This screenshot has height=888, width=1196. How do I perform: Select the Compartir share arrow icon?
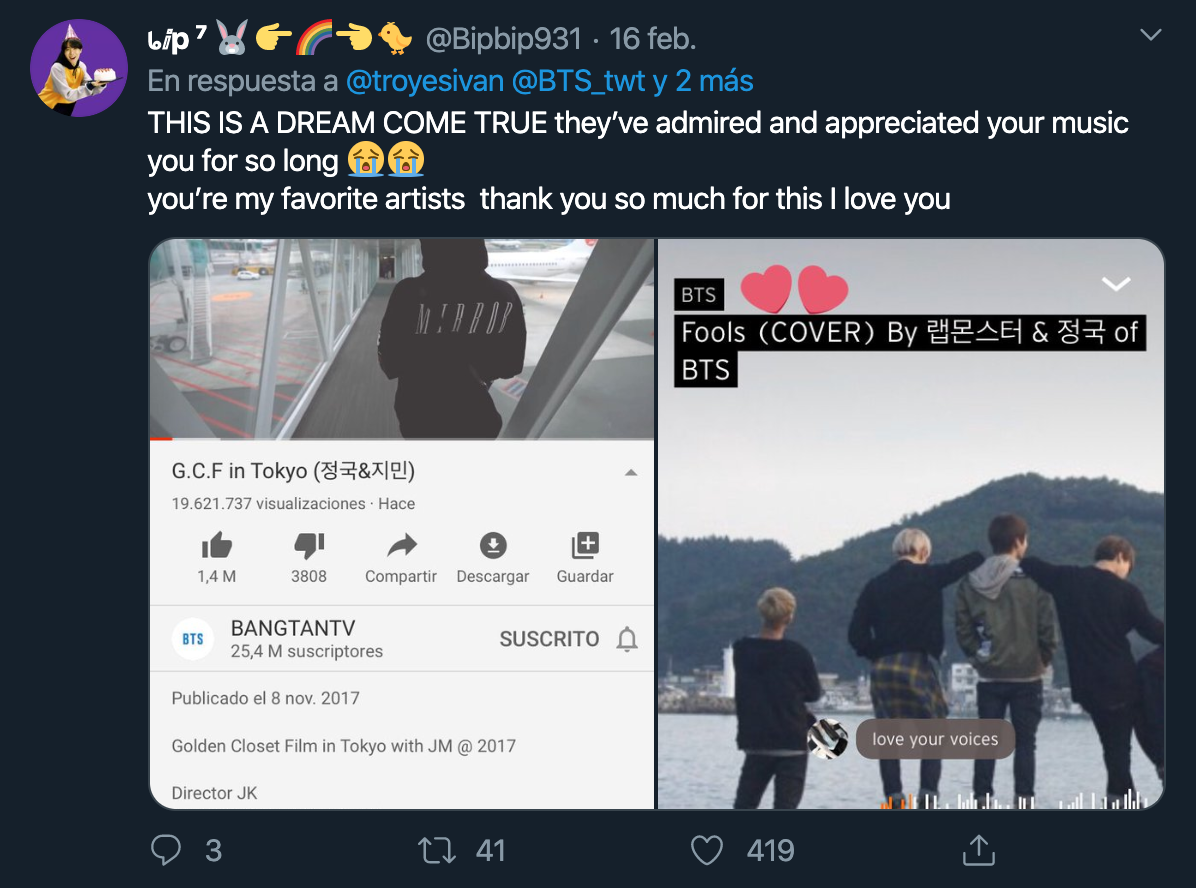402,545
